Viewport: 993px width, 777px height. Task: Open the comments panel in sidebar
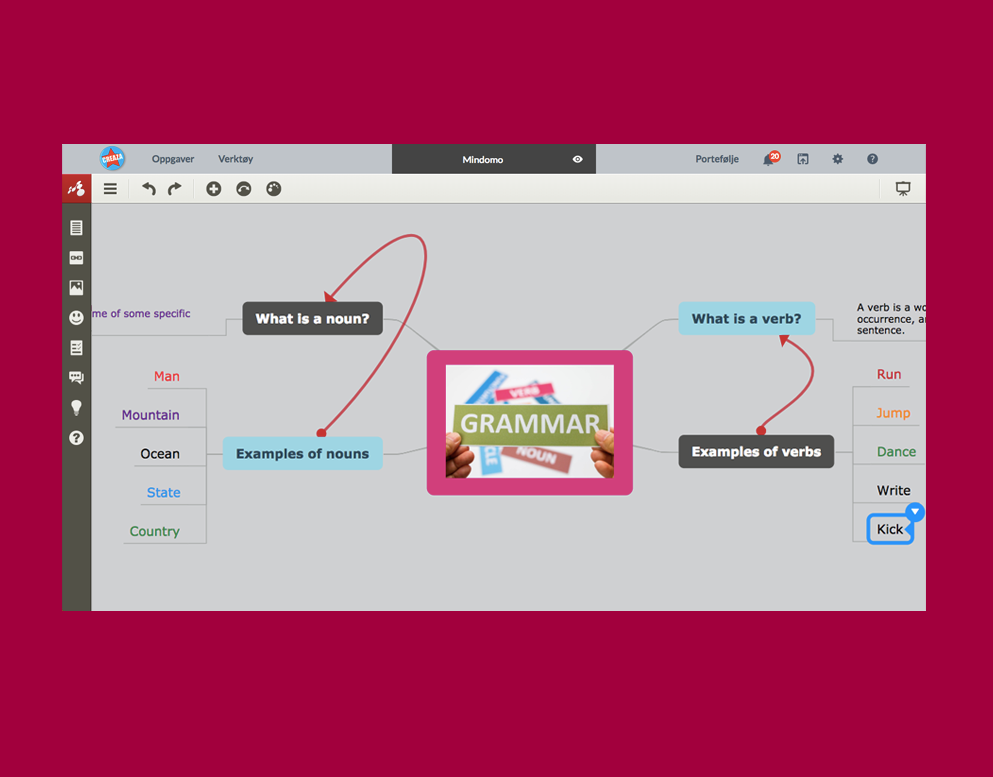76,378
